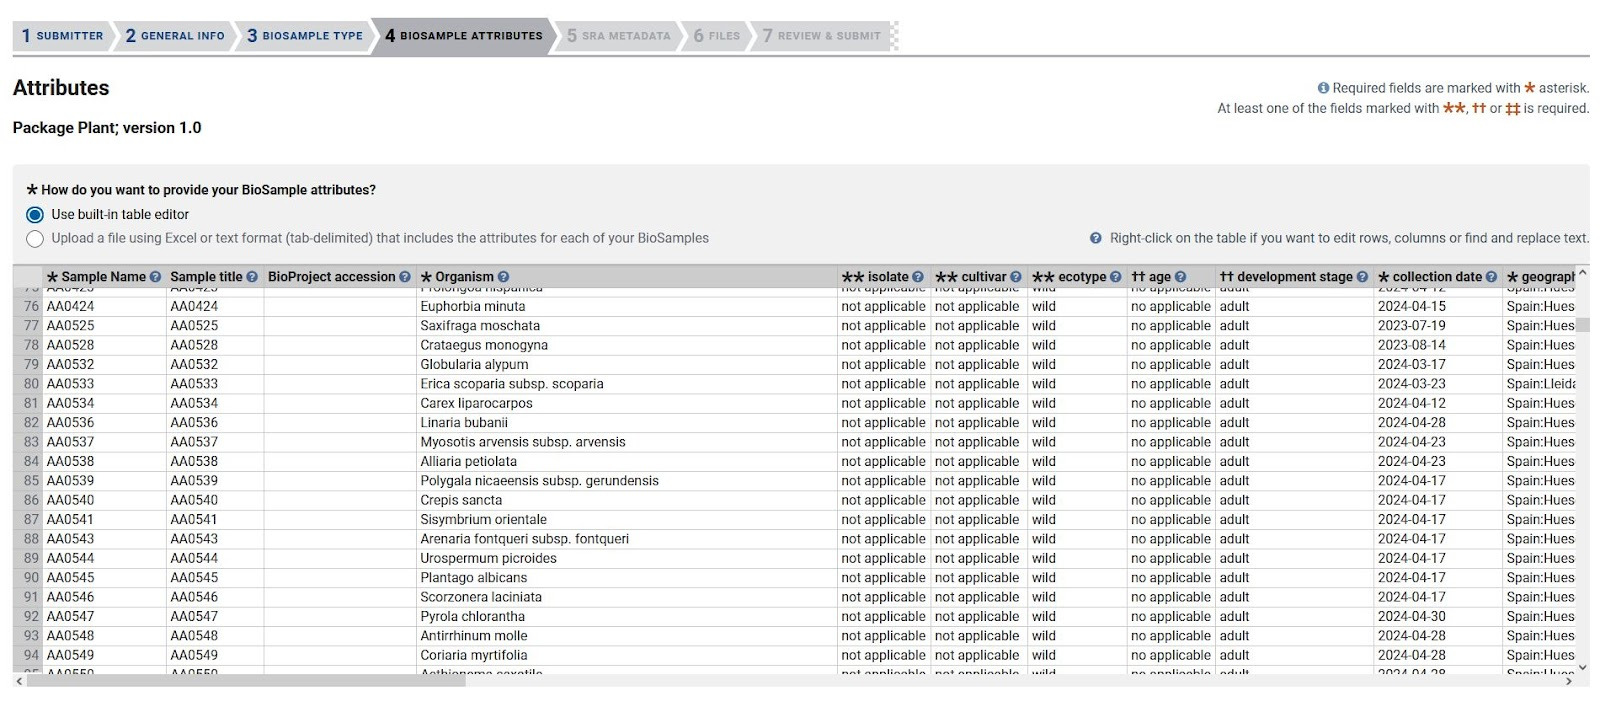1600x707 pixels.
Task: Go to the Submitter step tab
Action: (x=62, y=36)
